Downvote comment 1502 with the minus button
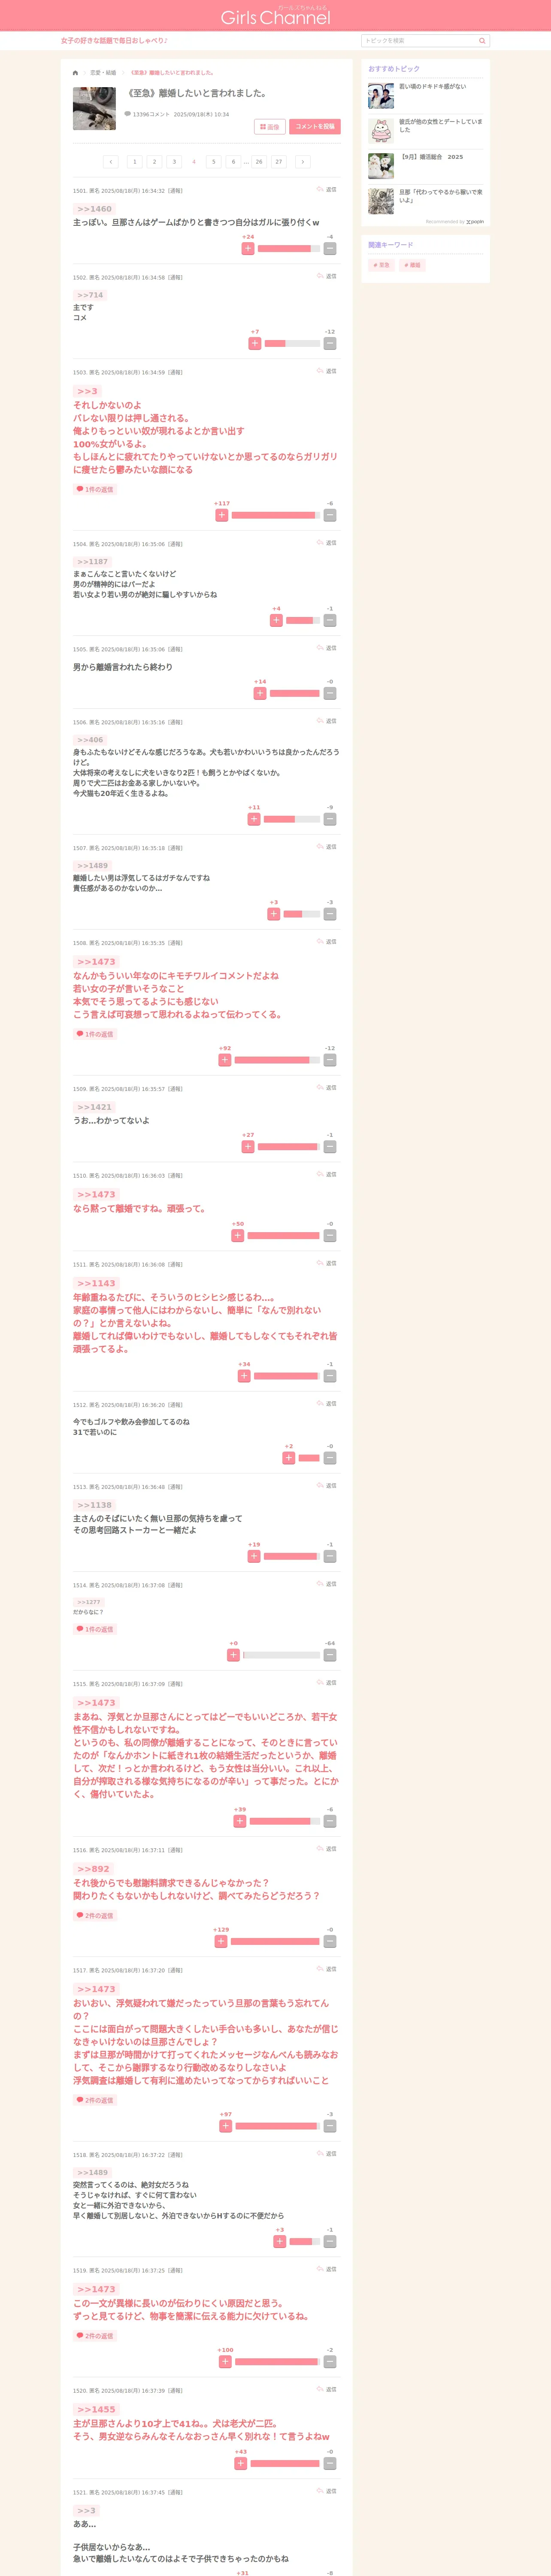Image resolution: width=551 pixels, height=2576 pixels. (x=330, y=343)
